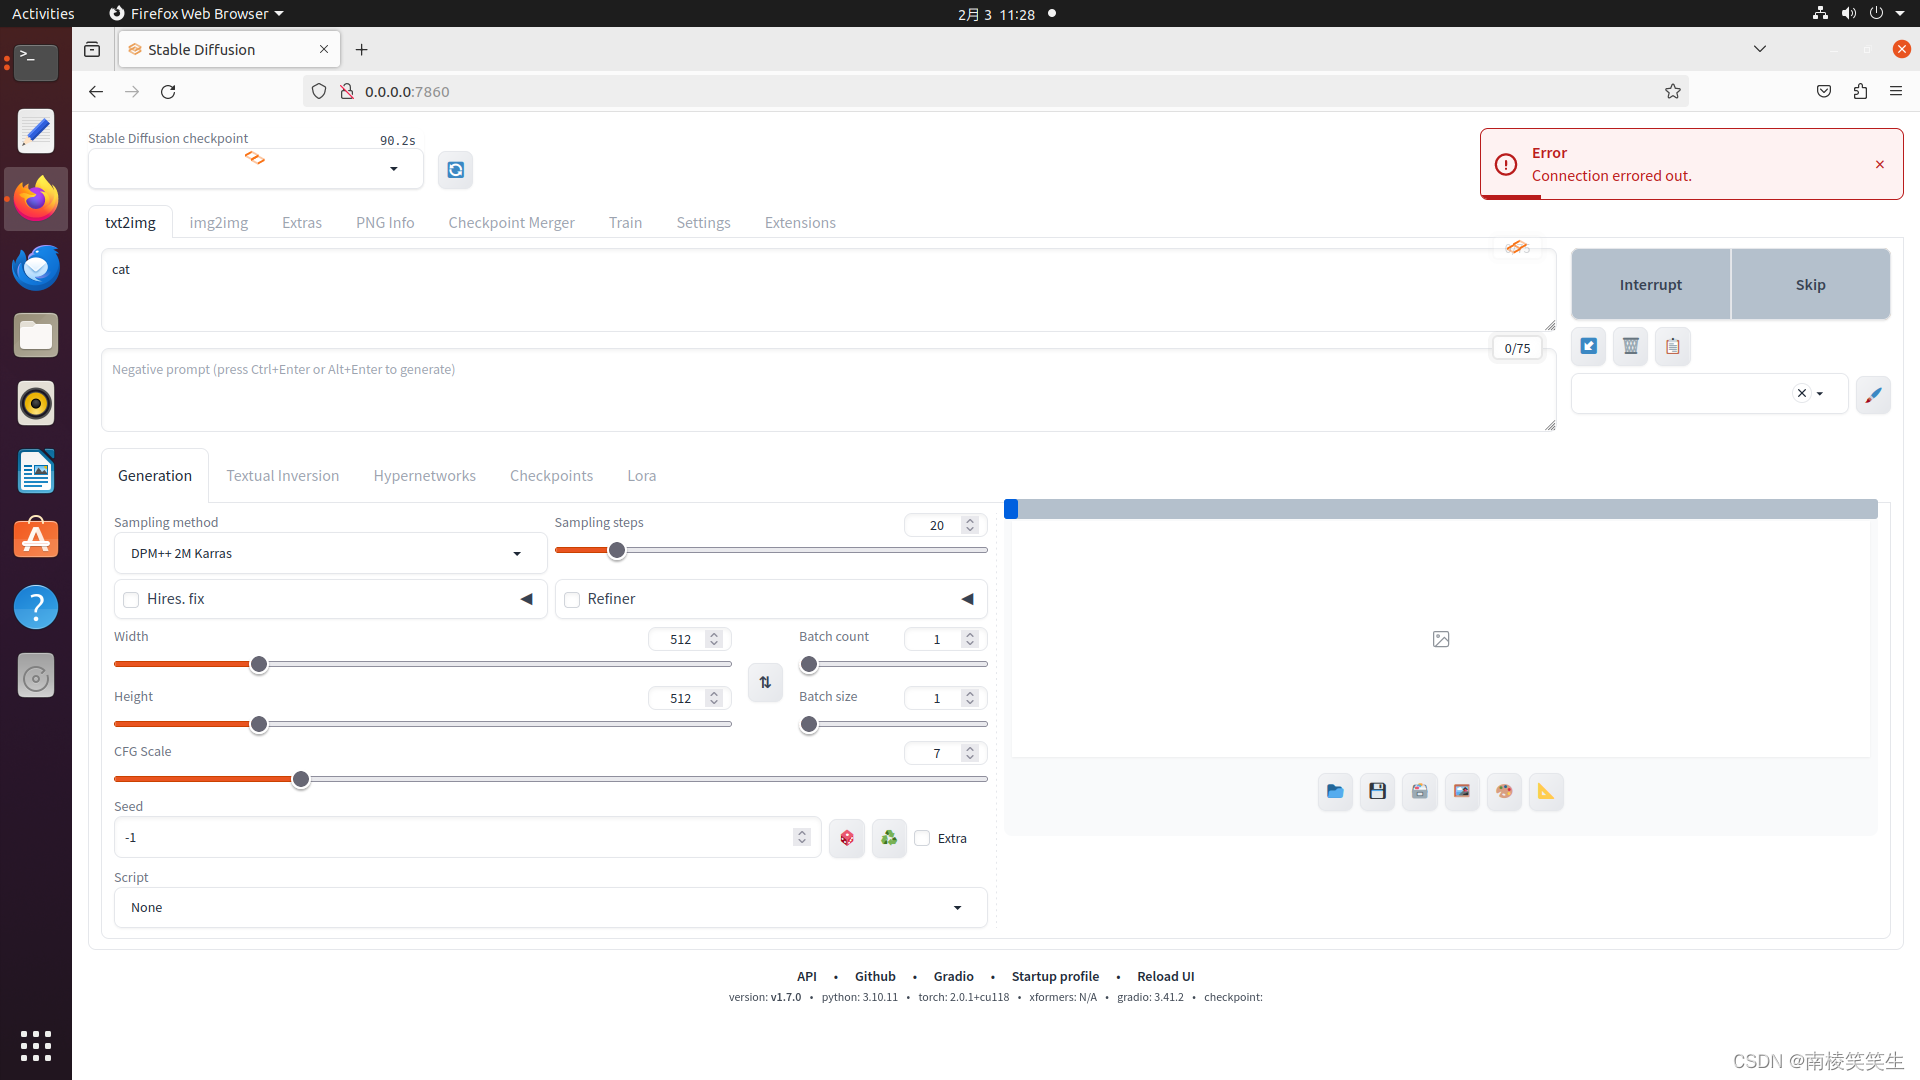Screen dimensions: 1920x1080
Task: Open Firefox application hamburger menu
Action: (x=1896, y=91)
